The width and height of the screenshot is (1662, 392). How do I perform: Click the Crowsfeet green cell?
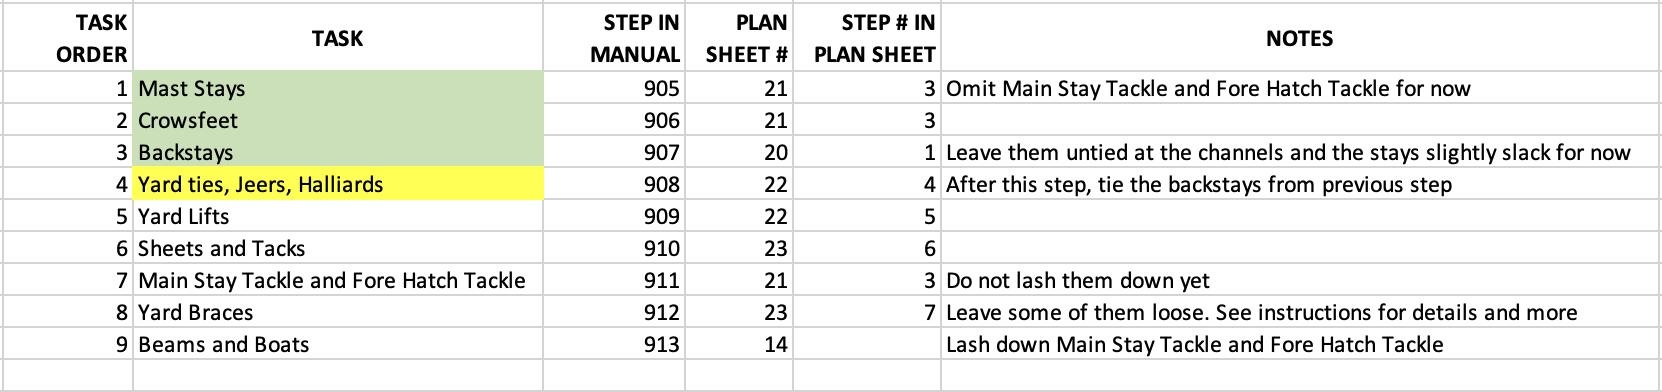tap(338, 120)
